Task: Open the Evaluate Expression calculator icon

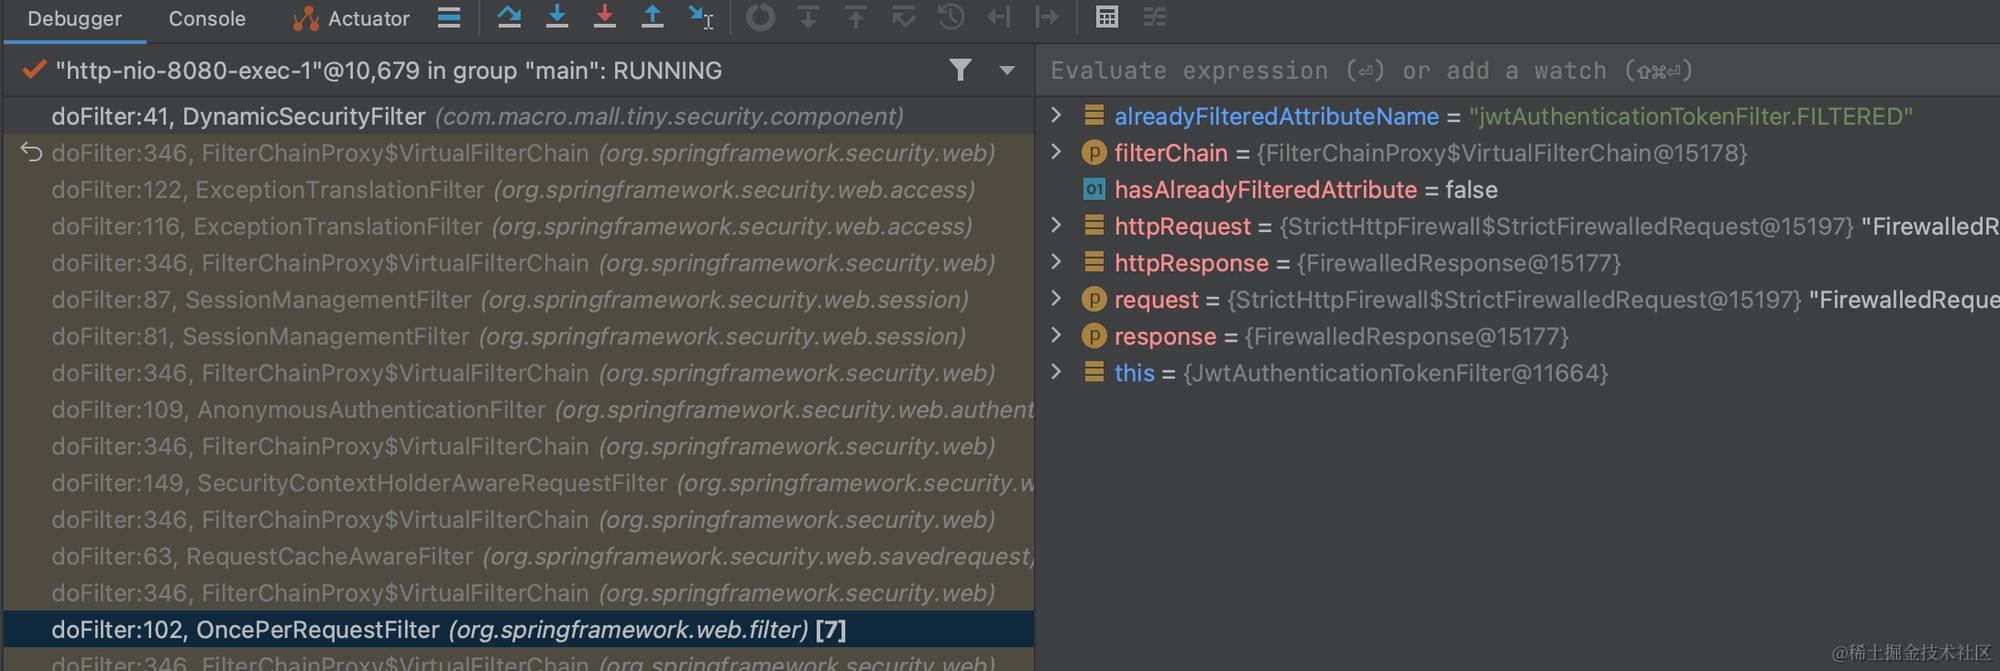Action: [x=1106, y=17]
